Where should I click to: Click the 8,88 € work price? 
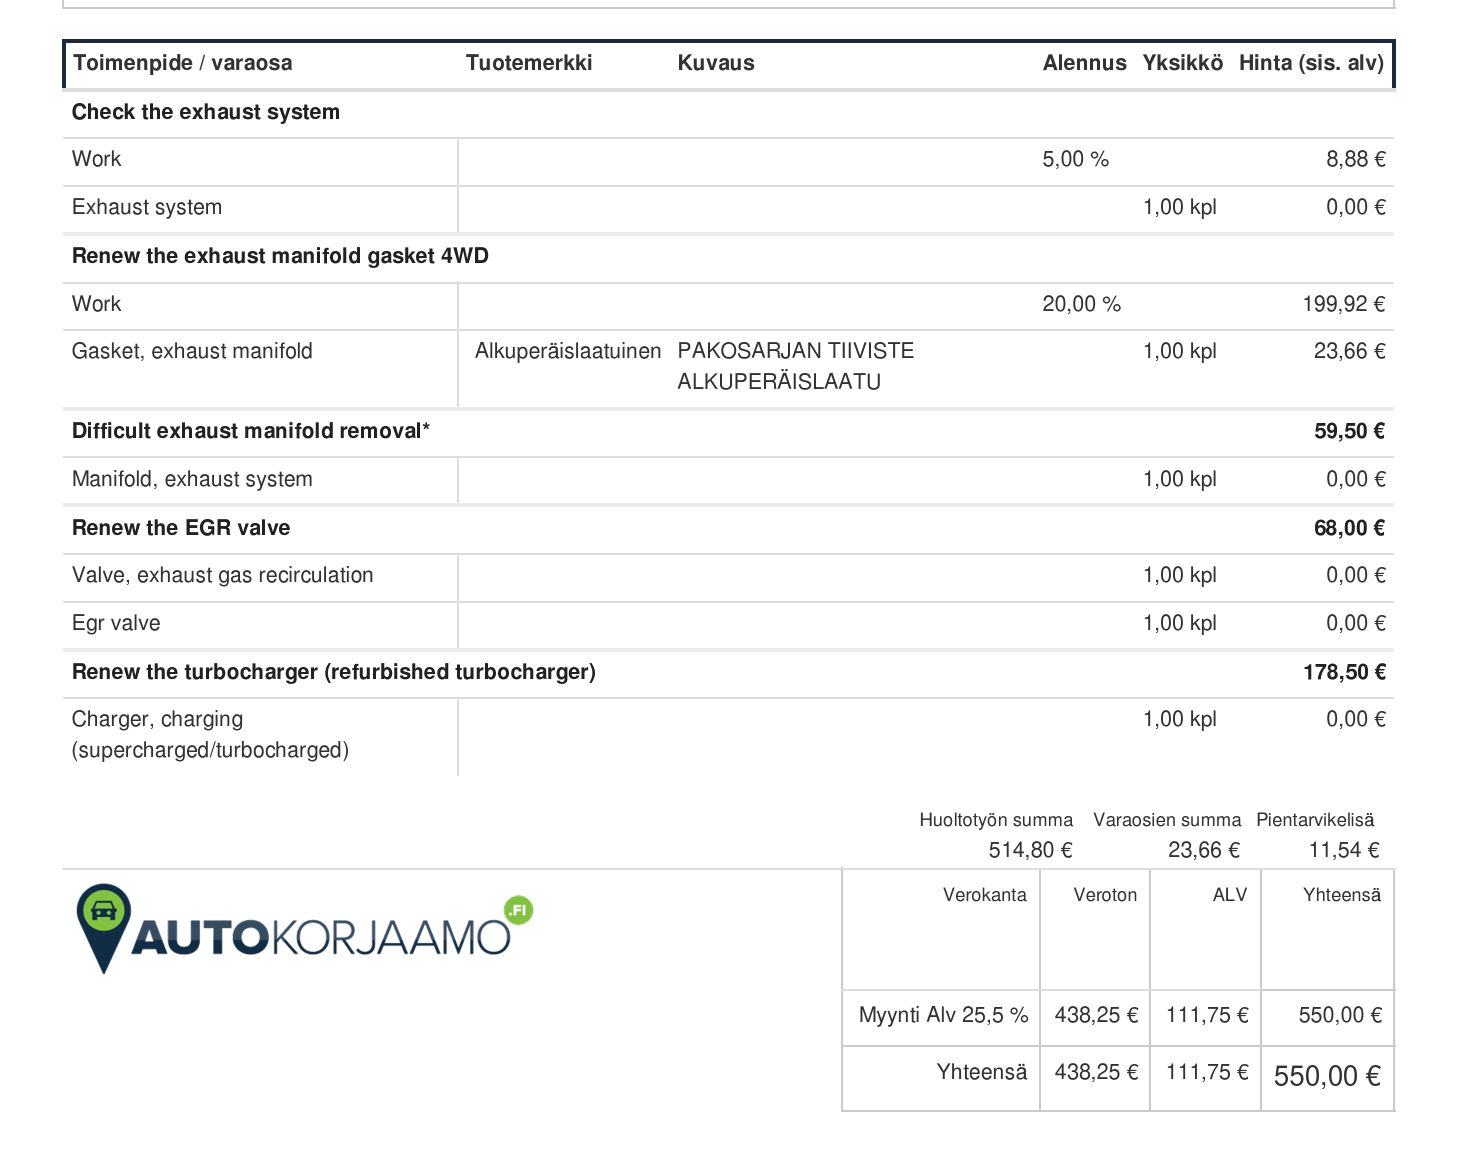(1355, 159)
